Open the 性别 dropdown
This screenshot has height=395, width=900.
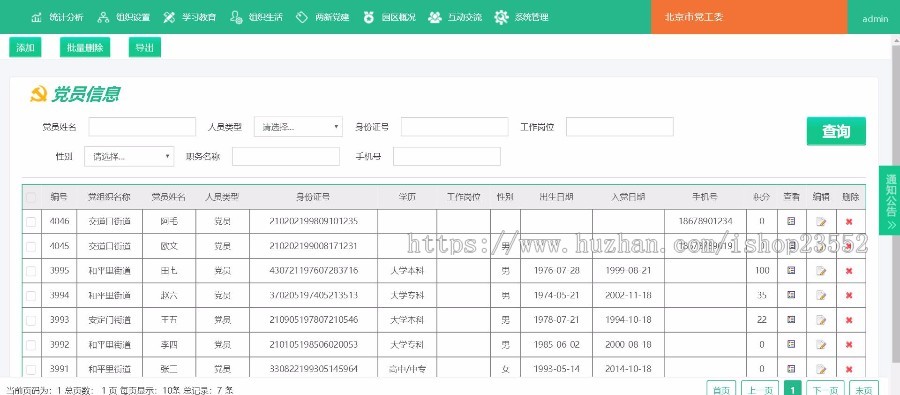click(129, 156)
